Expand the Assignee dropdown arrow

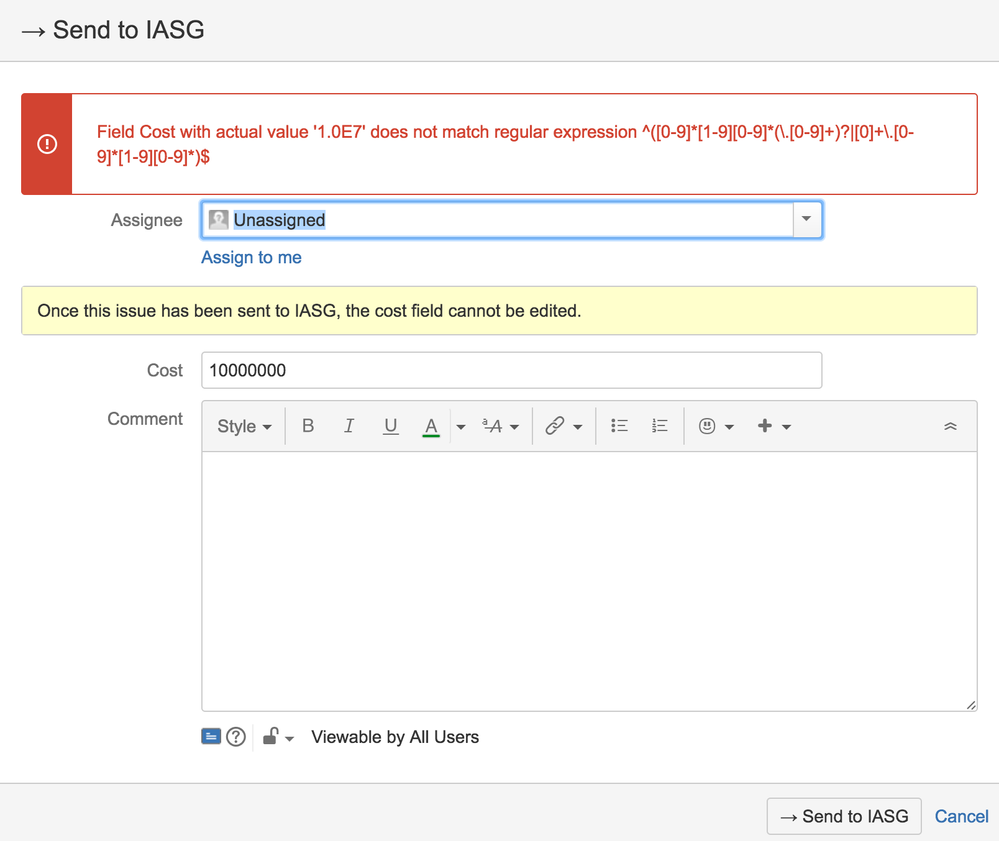[807, 219]
